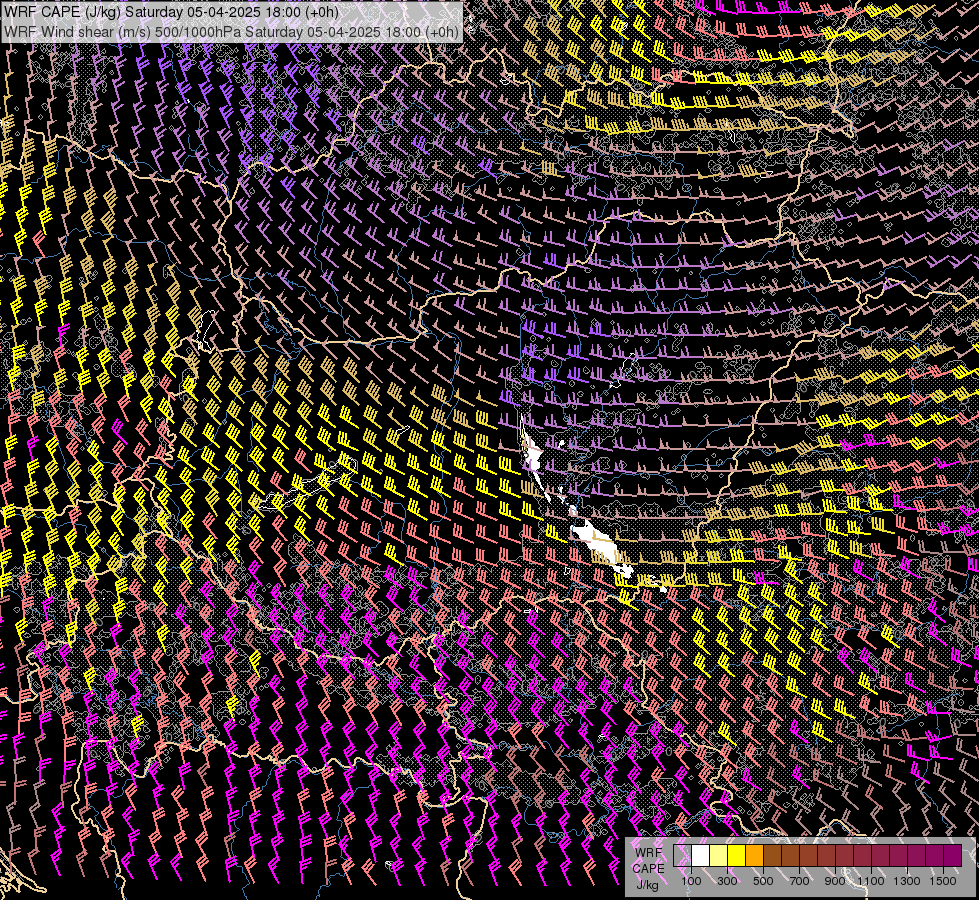Click the legend value 700

tap(799, 881)
